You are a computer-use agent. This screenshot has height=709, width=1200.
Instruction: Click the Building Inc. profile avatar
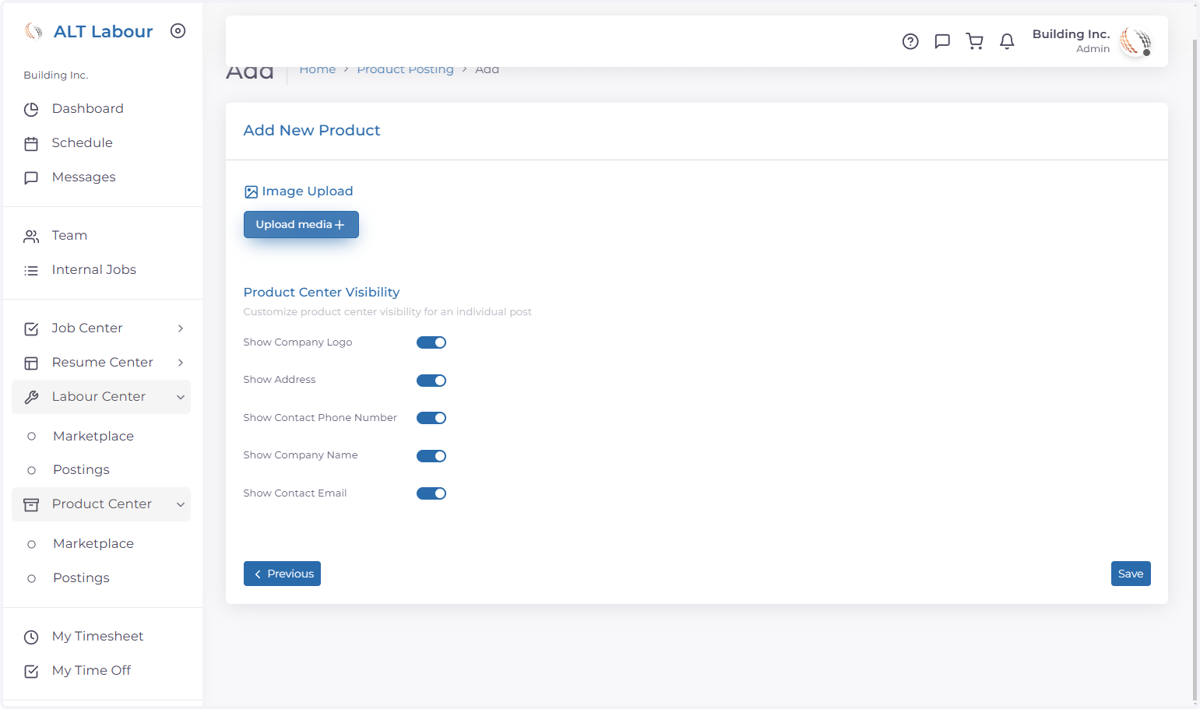pos(1135,41)
